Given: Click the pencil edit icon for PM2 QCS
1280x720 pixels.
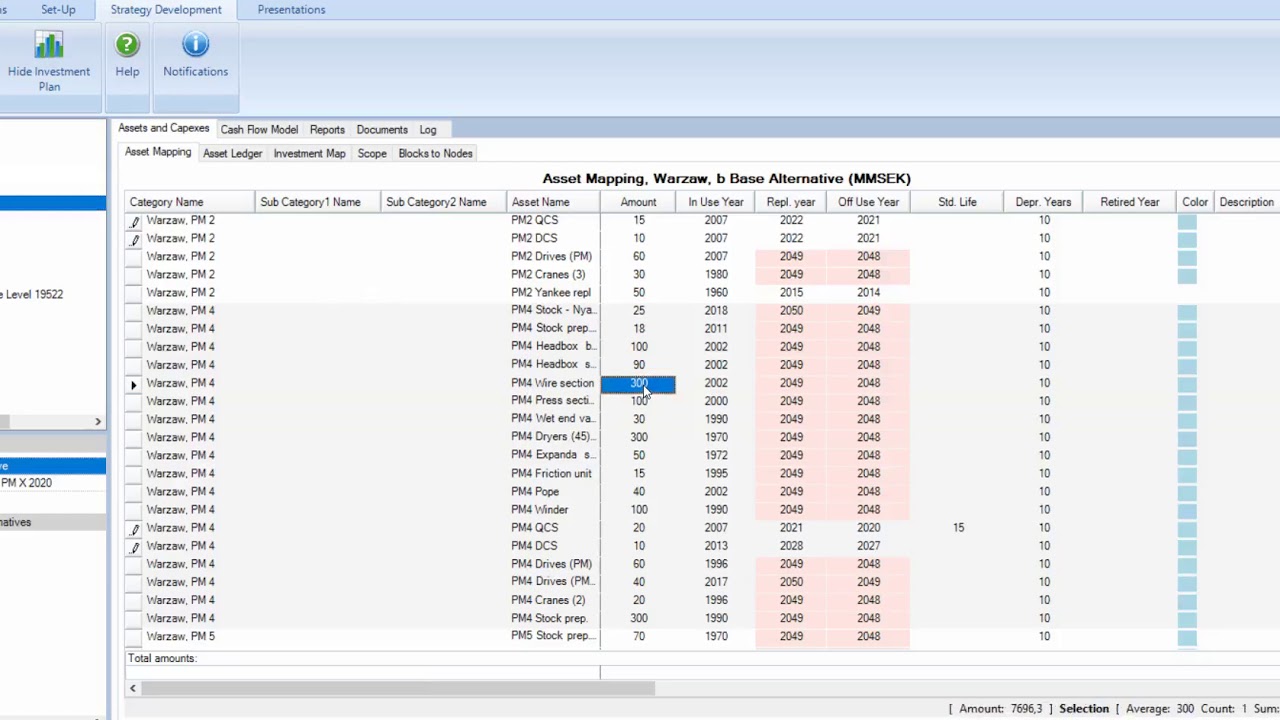Looking at the screenshot, I should tap(134, 221).
